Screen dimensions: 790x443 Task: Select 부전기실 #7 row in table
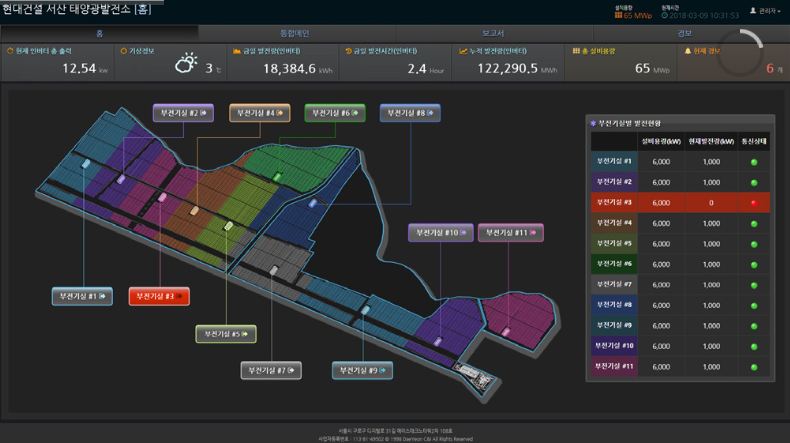pos(680,285)
